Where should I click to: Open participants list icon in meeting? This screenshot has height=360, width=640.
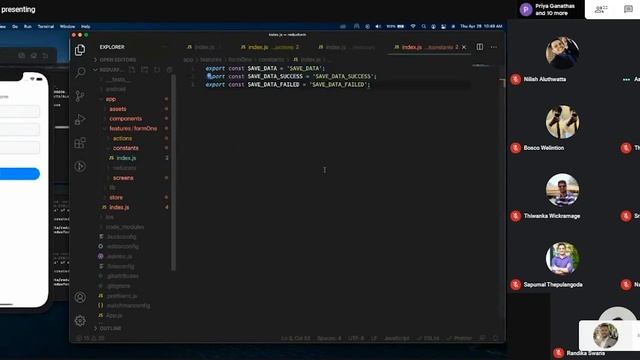coord(600,9)
